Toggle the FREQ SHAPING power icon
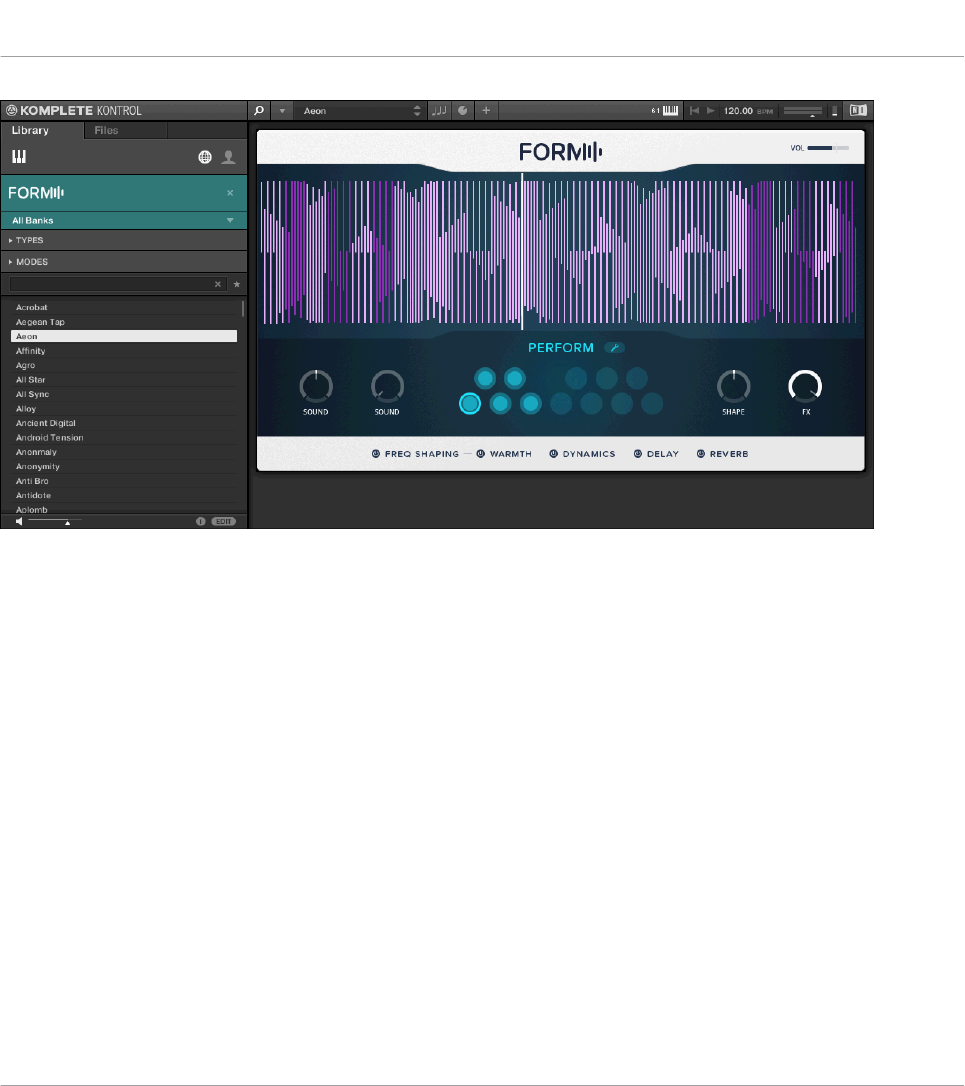Screen dimensions: 965x1086 coord(376,454)
